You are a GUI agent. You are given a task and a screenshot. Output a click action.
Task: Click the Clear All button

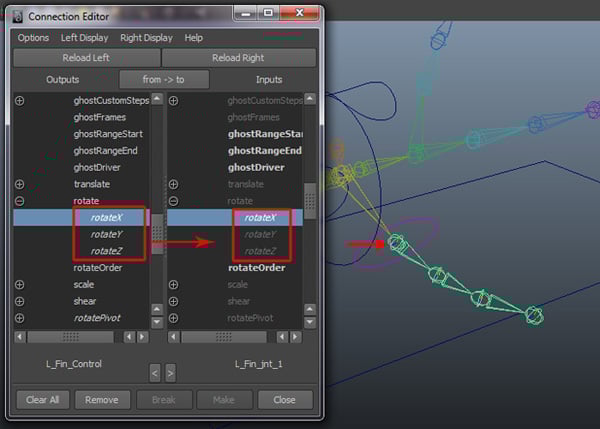tap(42, 399)
